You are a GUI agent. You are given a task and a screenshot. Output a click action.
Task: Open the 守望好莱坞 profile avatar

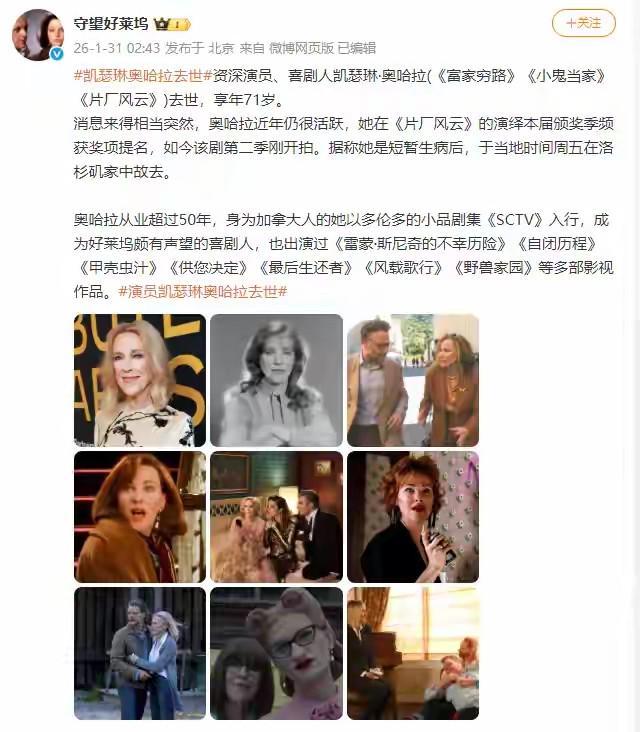(37, 35)
